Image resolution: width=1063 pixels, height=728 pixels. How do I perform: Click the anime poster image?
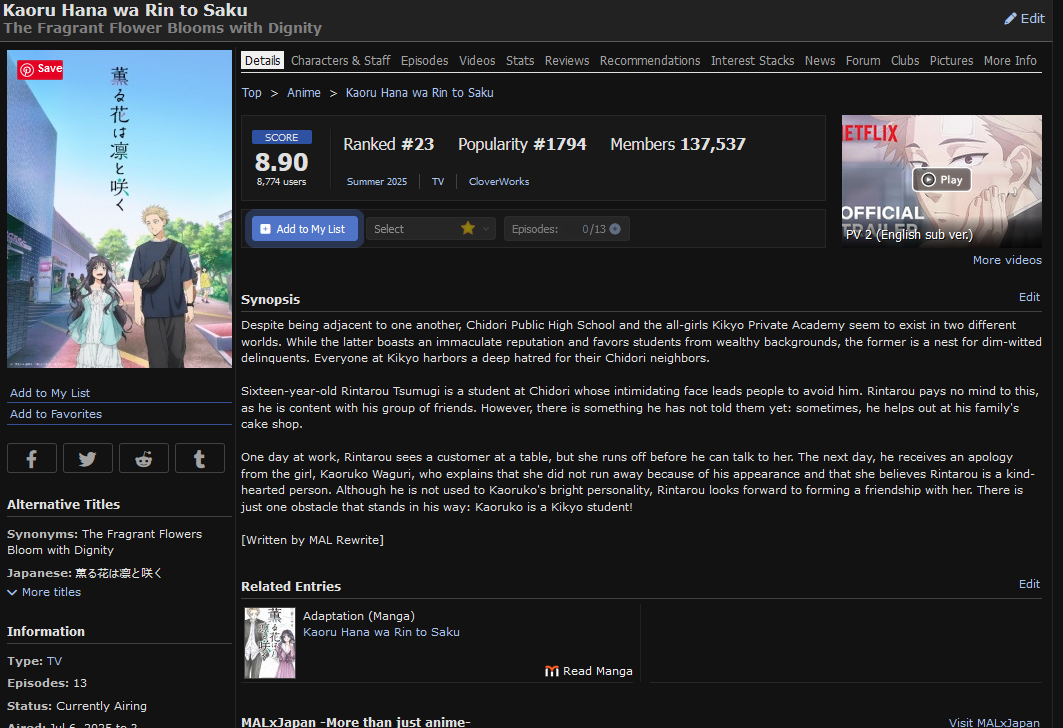119,209
